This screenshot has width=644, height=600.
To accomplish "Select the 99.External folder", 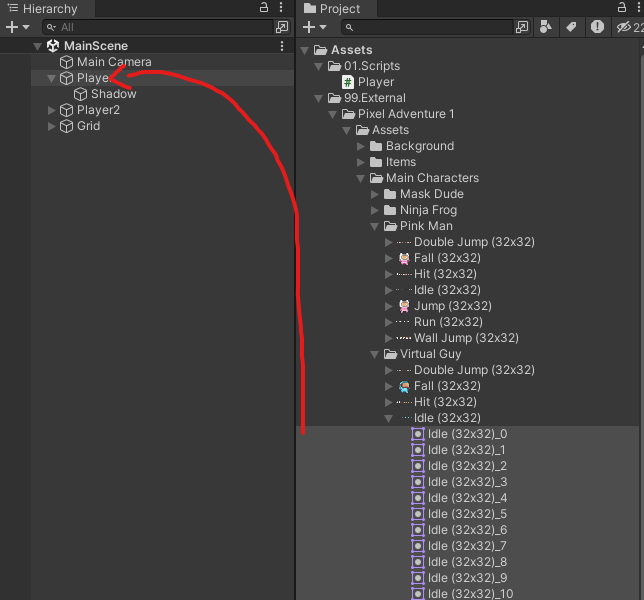I will tap(375, 98).
